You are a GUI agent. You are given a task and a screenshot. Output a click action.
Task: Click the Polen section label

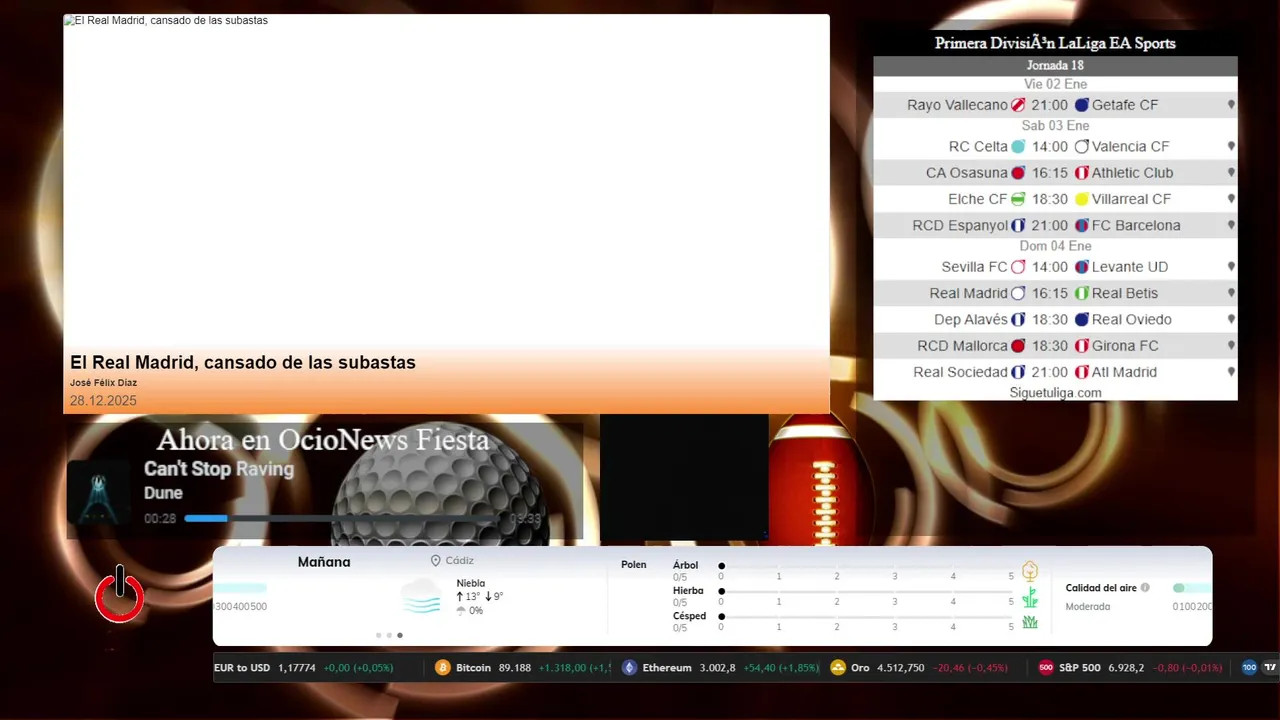(634, 565)
